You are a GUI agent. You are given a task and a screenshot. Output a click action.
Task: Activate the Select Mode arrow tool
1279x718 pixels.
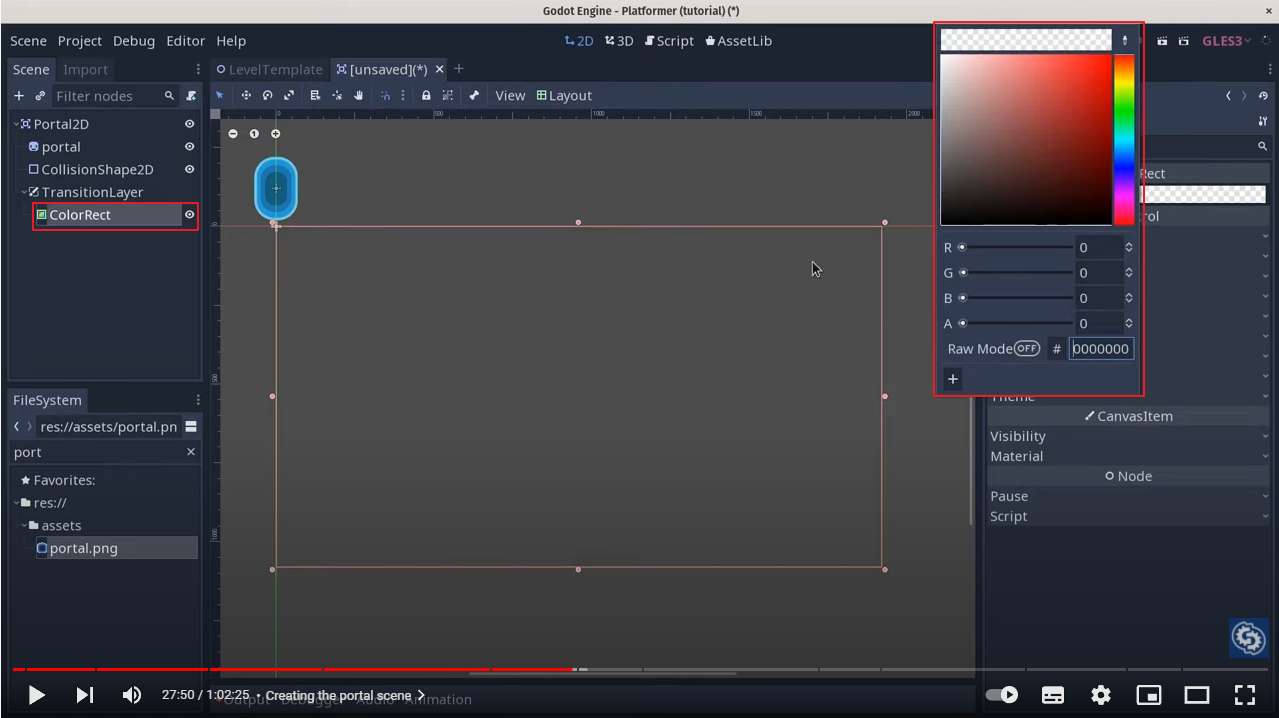[220, 95]
